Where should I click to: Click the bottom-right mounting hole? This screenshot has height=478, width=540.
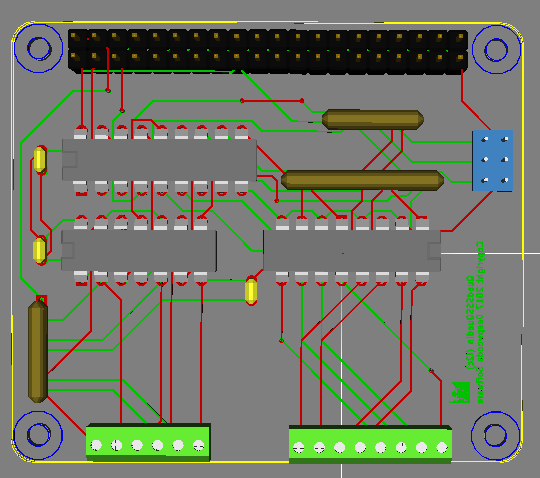point(496,436)
